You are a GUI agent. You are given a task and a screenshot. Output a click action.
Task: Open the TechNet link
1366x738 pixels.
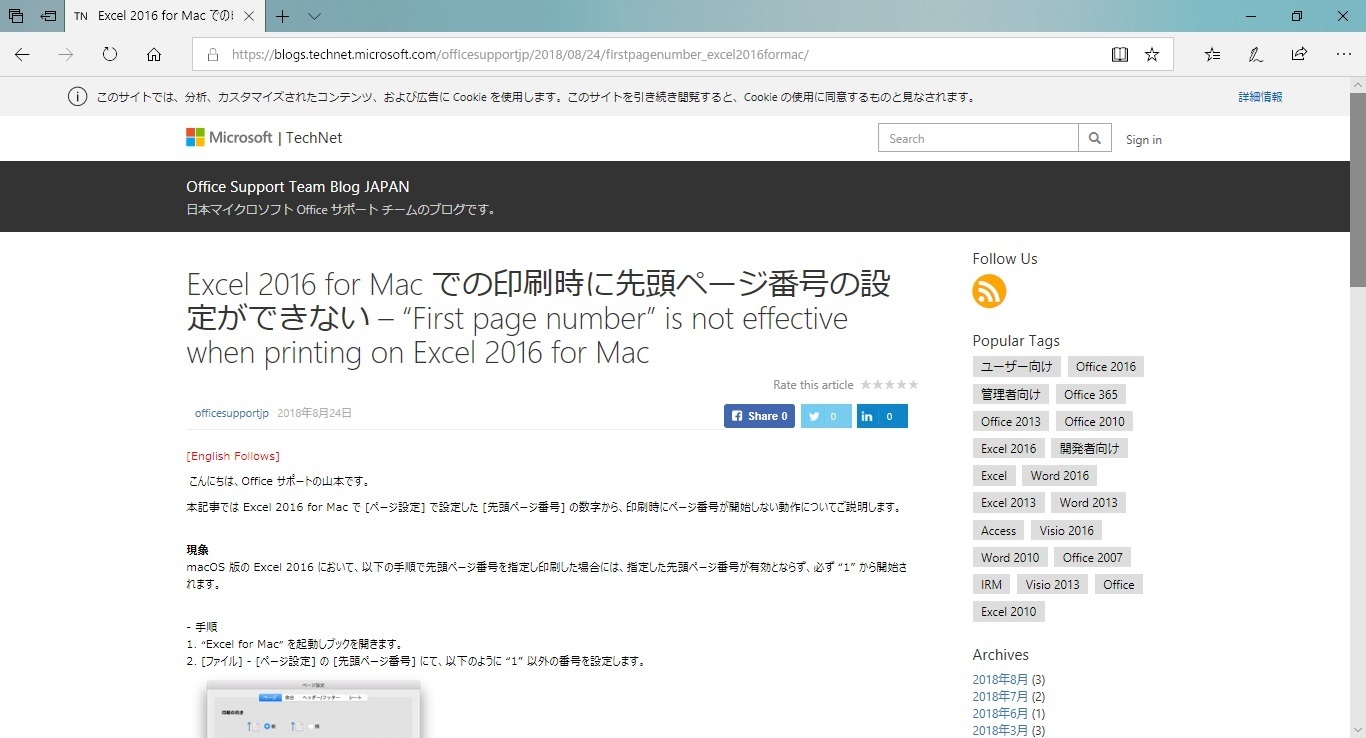(x=314, y=138)
